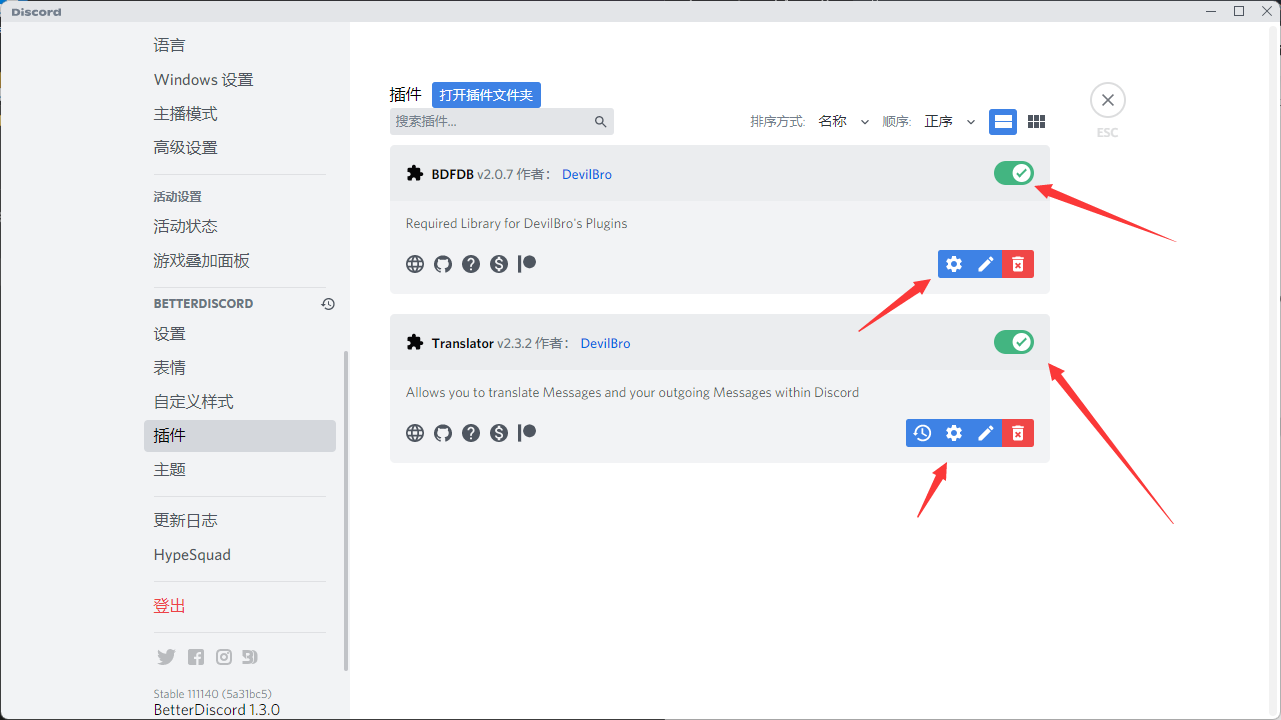
Task: Edit BDFDB plugin with pencil icon
Action: pos(986,264)
